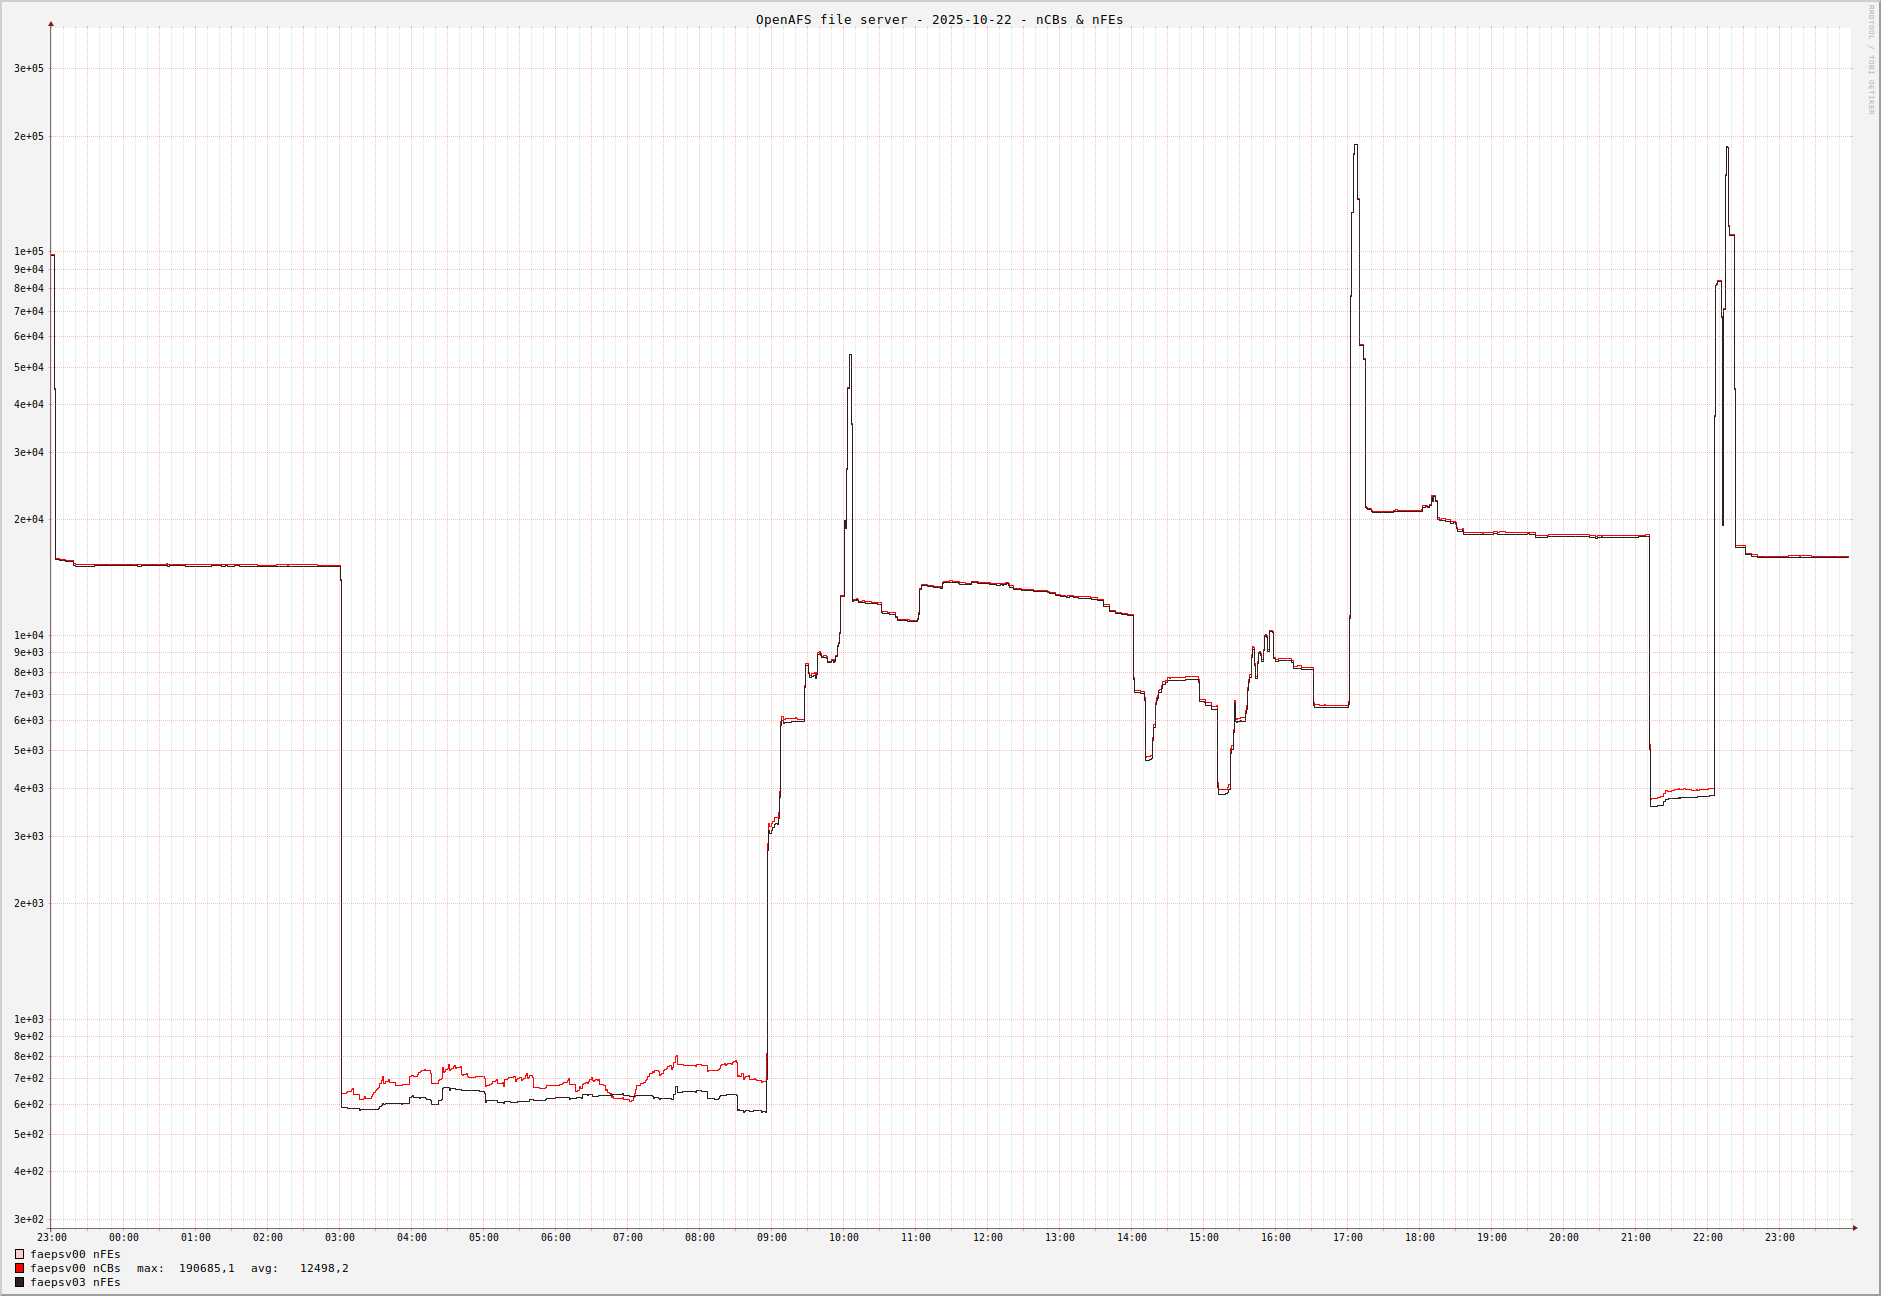Click the 17:00 time axis label
Image resolution: width=1881 pixels, height=1296 pixels.
(x=1348, y=1238)
